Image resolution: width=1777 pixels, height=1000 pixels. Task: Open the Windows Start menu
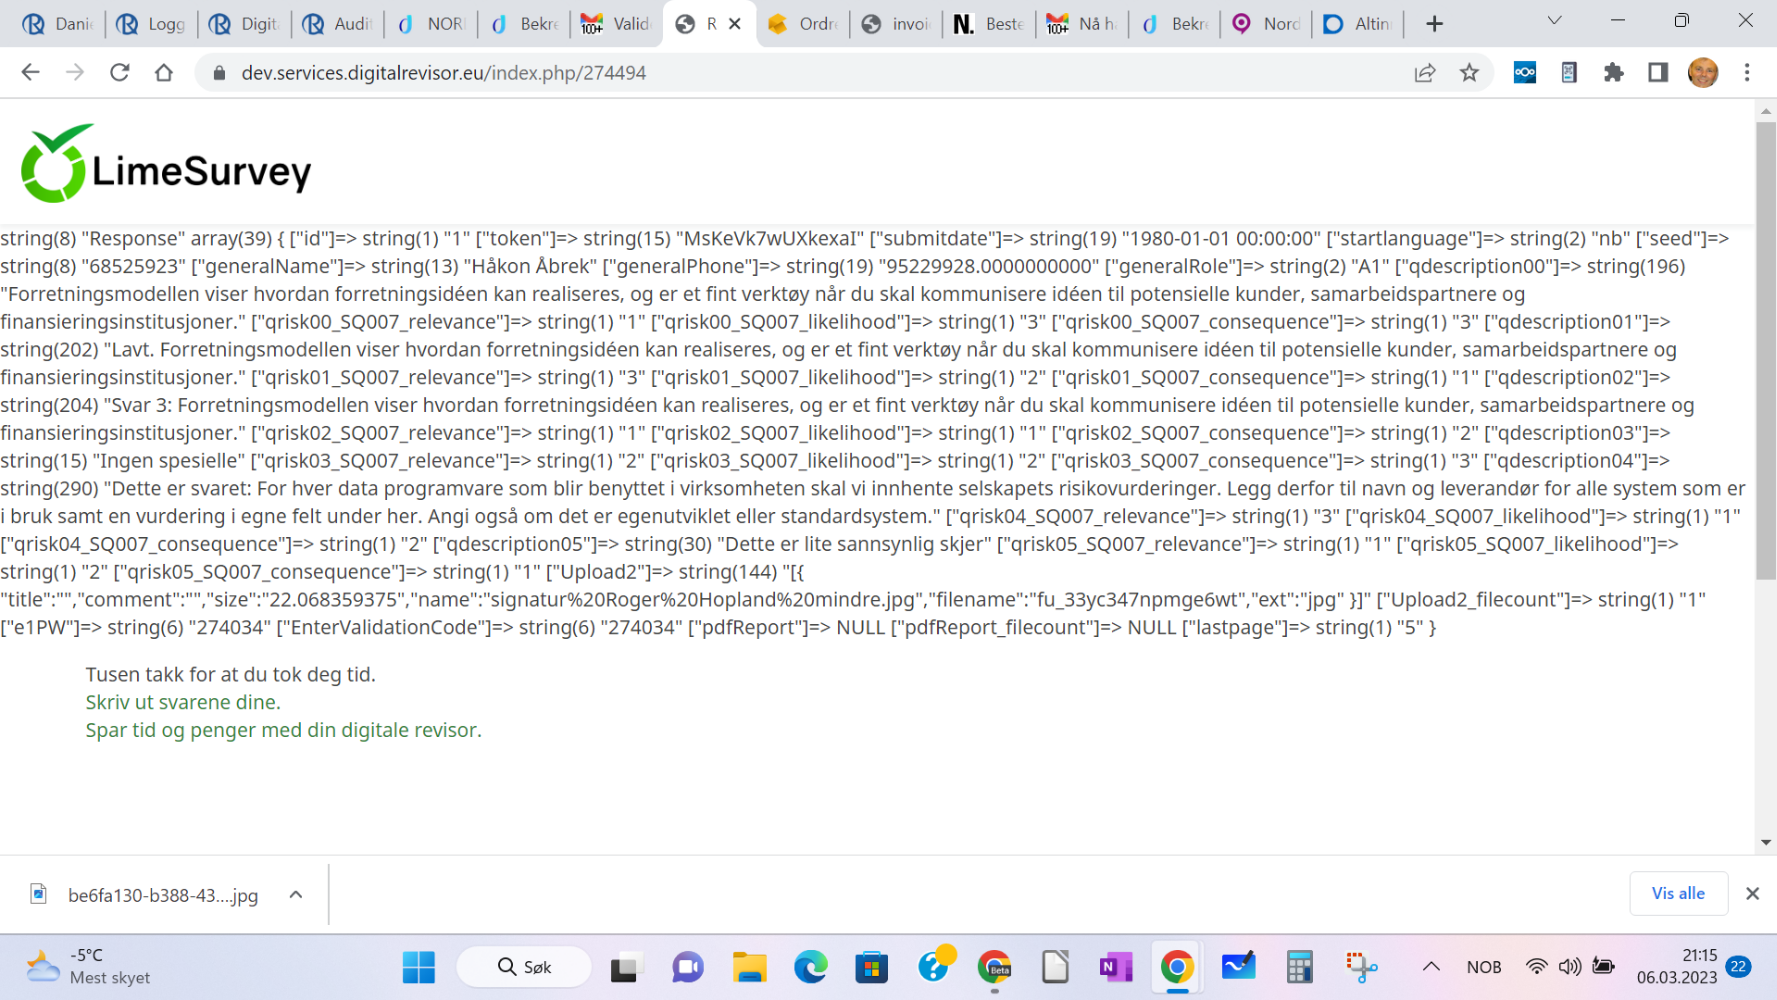(x=418, y=967)
